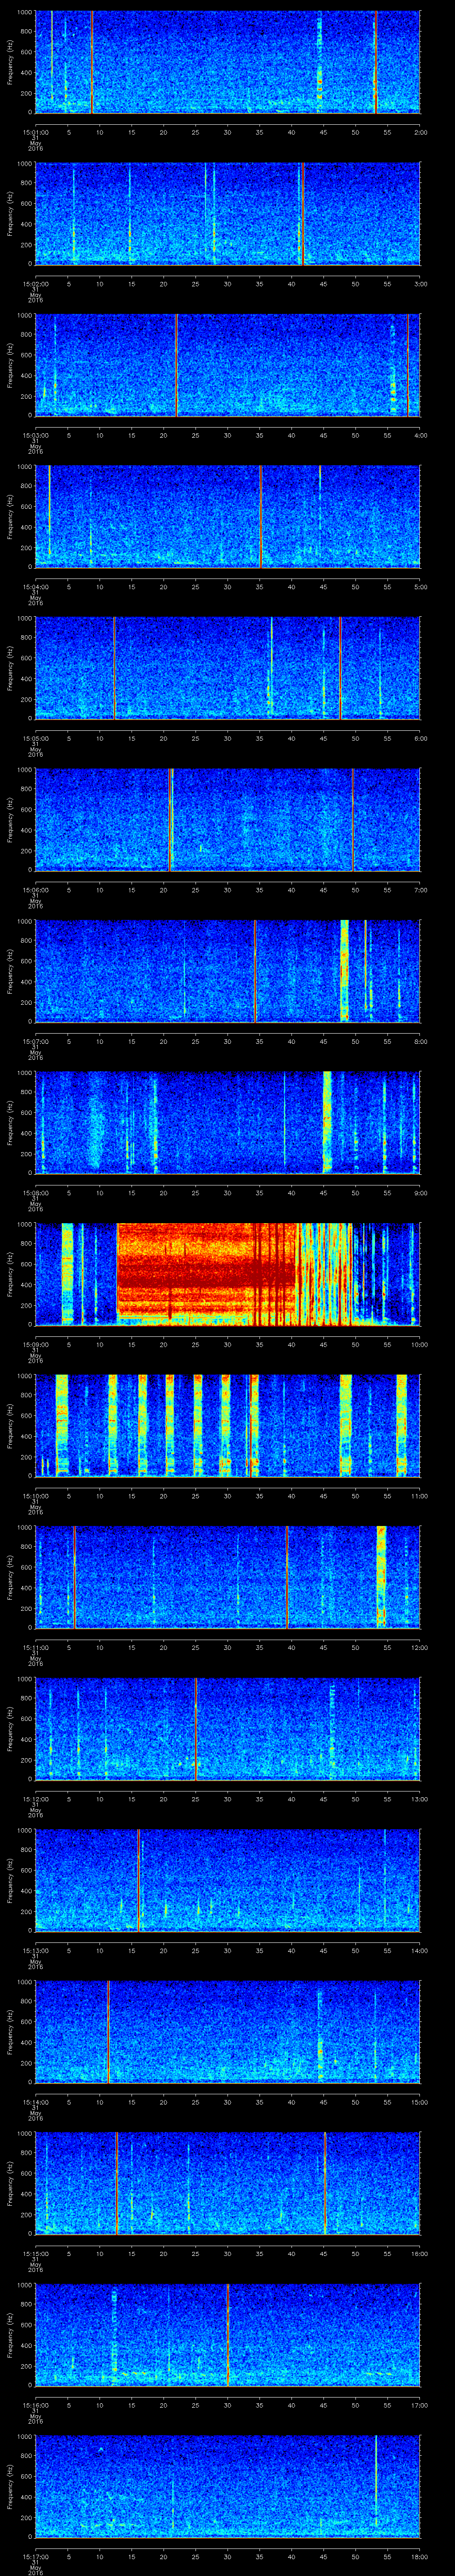The image size is (455, 2576).
Task: Click the 15:16:00 start time label
Action: [36, 2406]
